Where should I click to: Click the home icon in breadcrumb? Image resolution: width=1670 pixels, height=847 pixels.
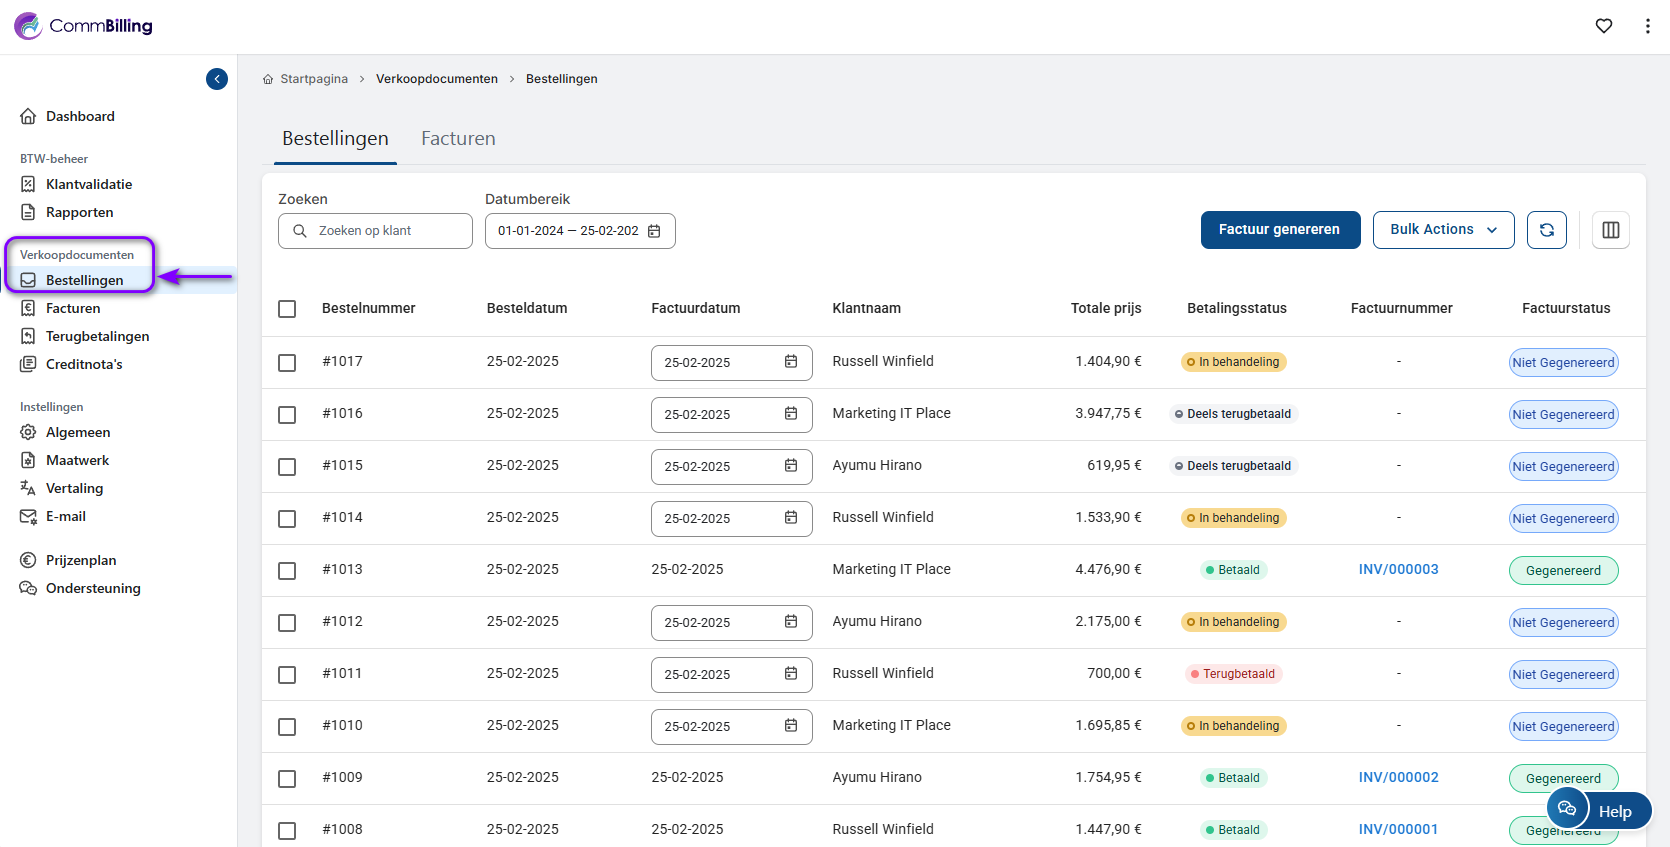[268, 79]
